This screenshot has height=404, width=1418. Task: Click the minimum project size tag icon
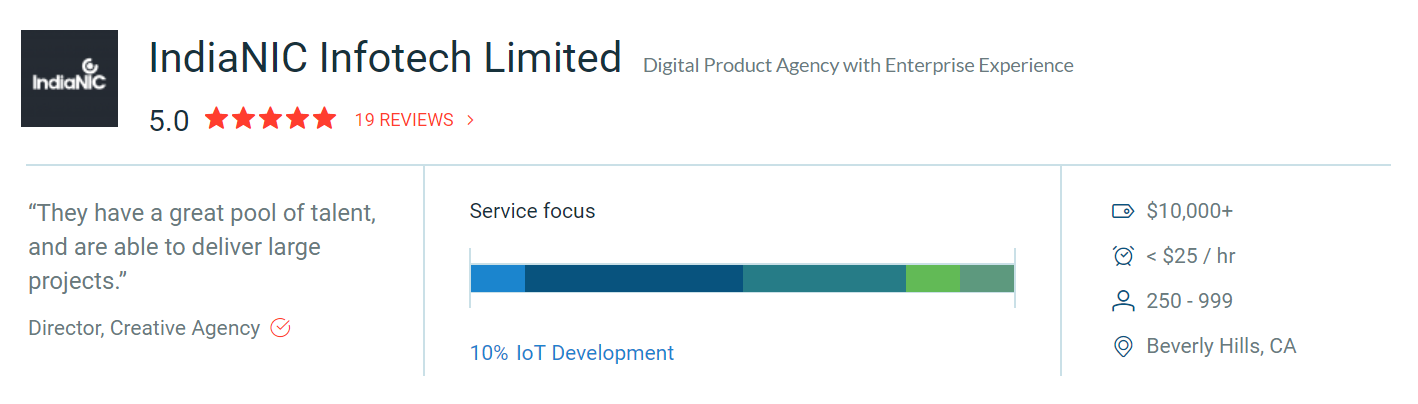(x=1122, y=211)
